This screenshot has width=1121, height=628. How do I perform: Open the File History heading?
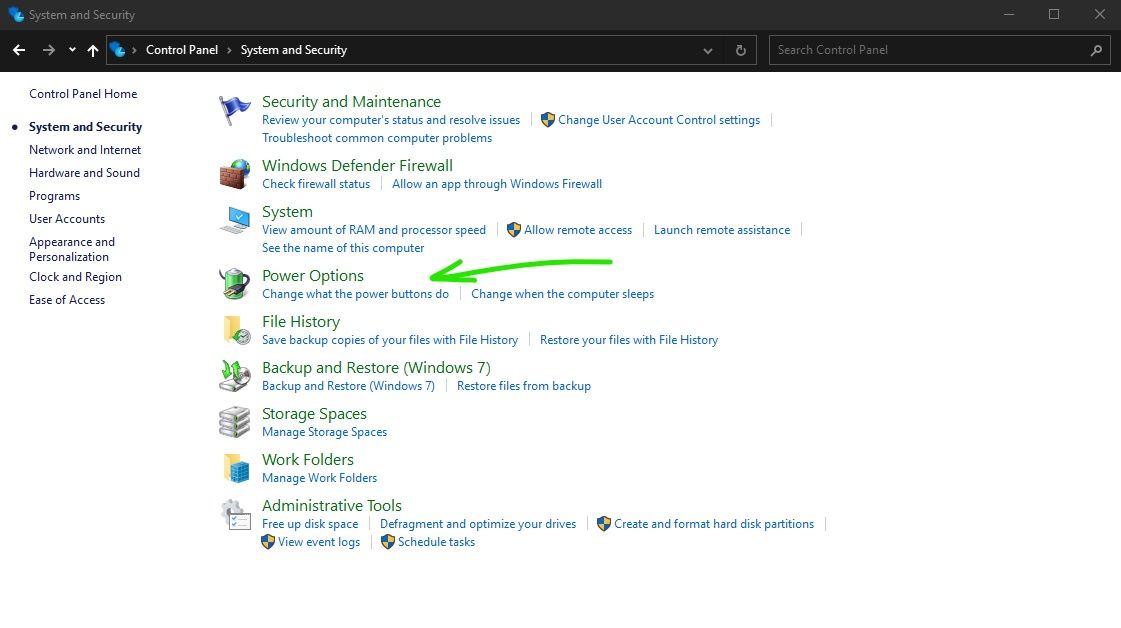click(x=301, y=322)
